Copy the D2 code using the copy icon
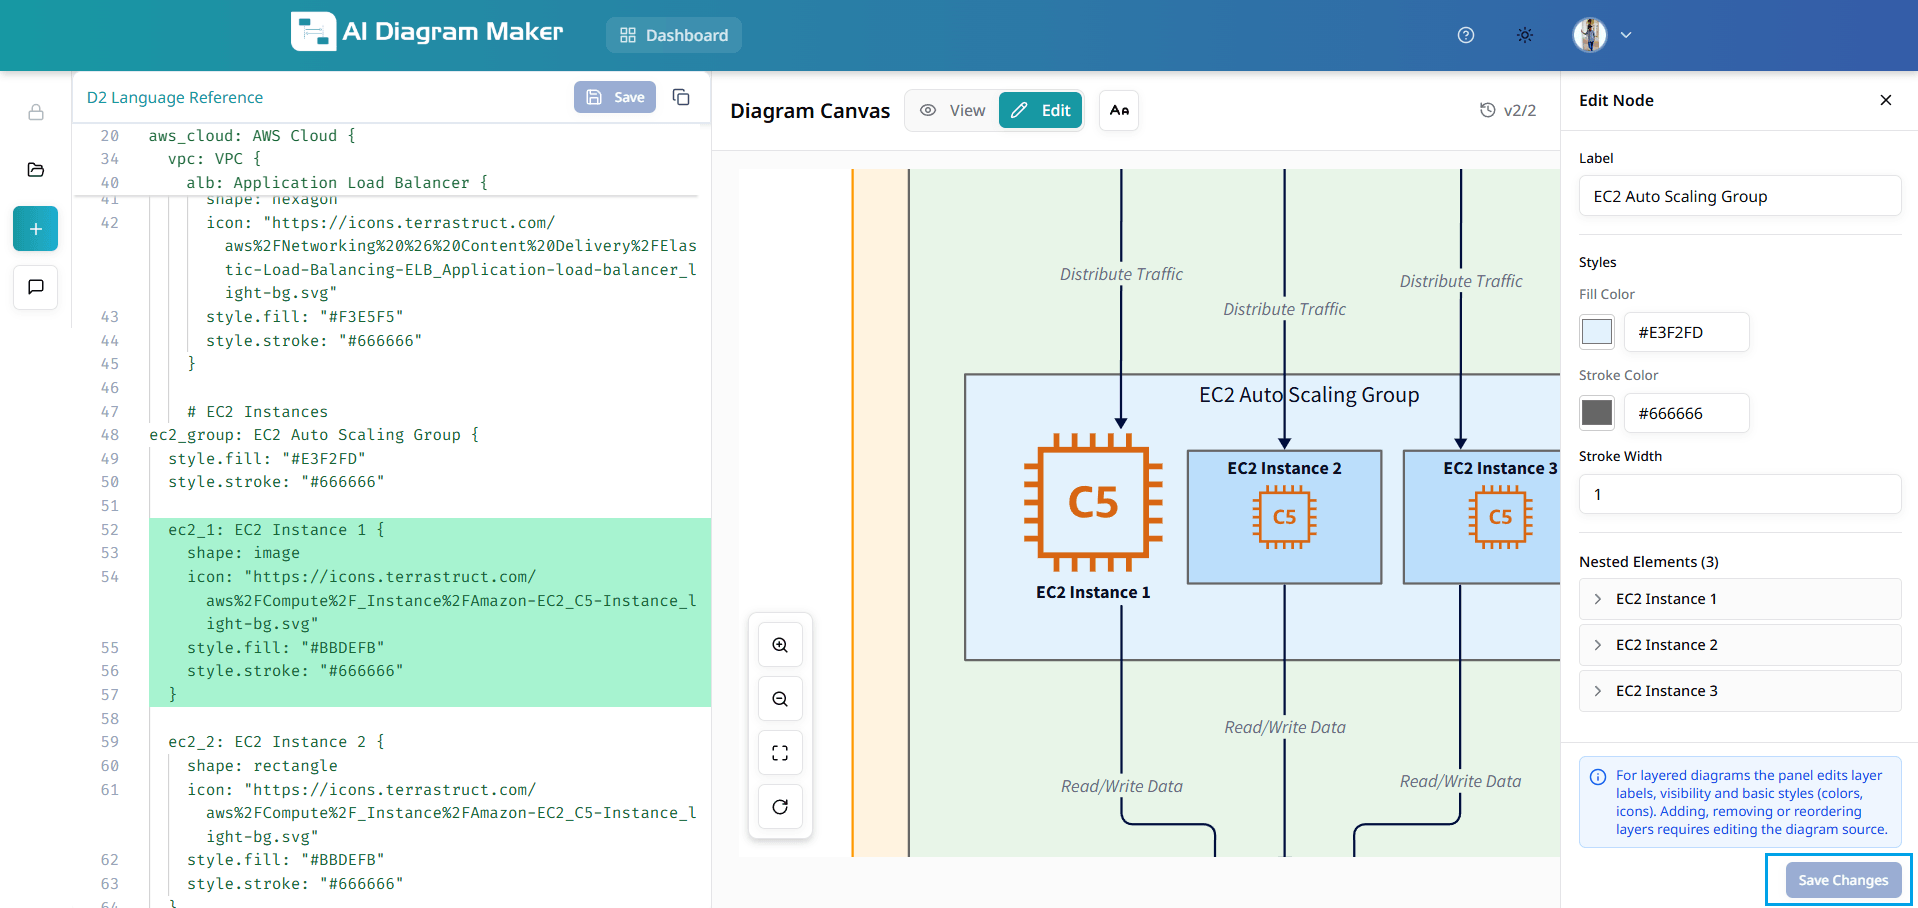This screenshot has height=908, width=1918. click(681, 97)
